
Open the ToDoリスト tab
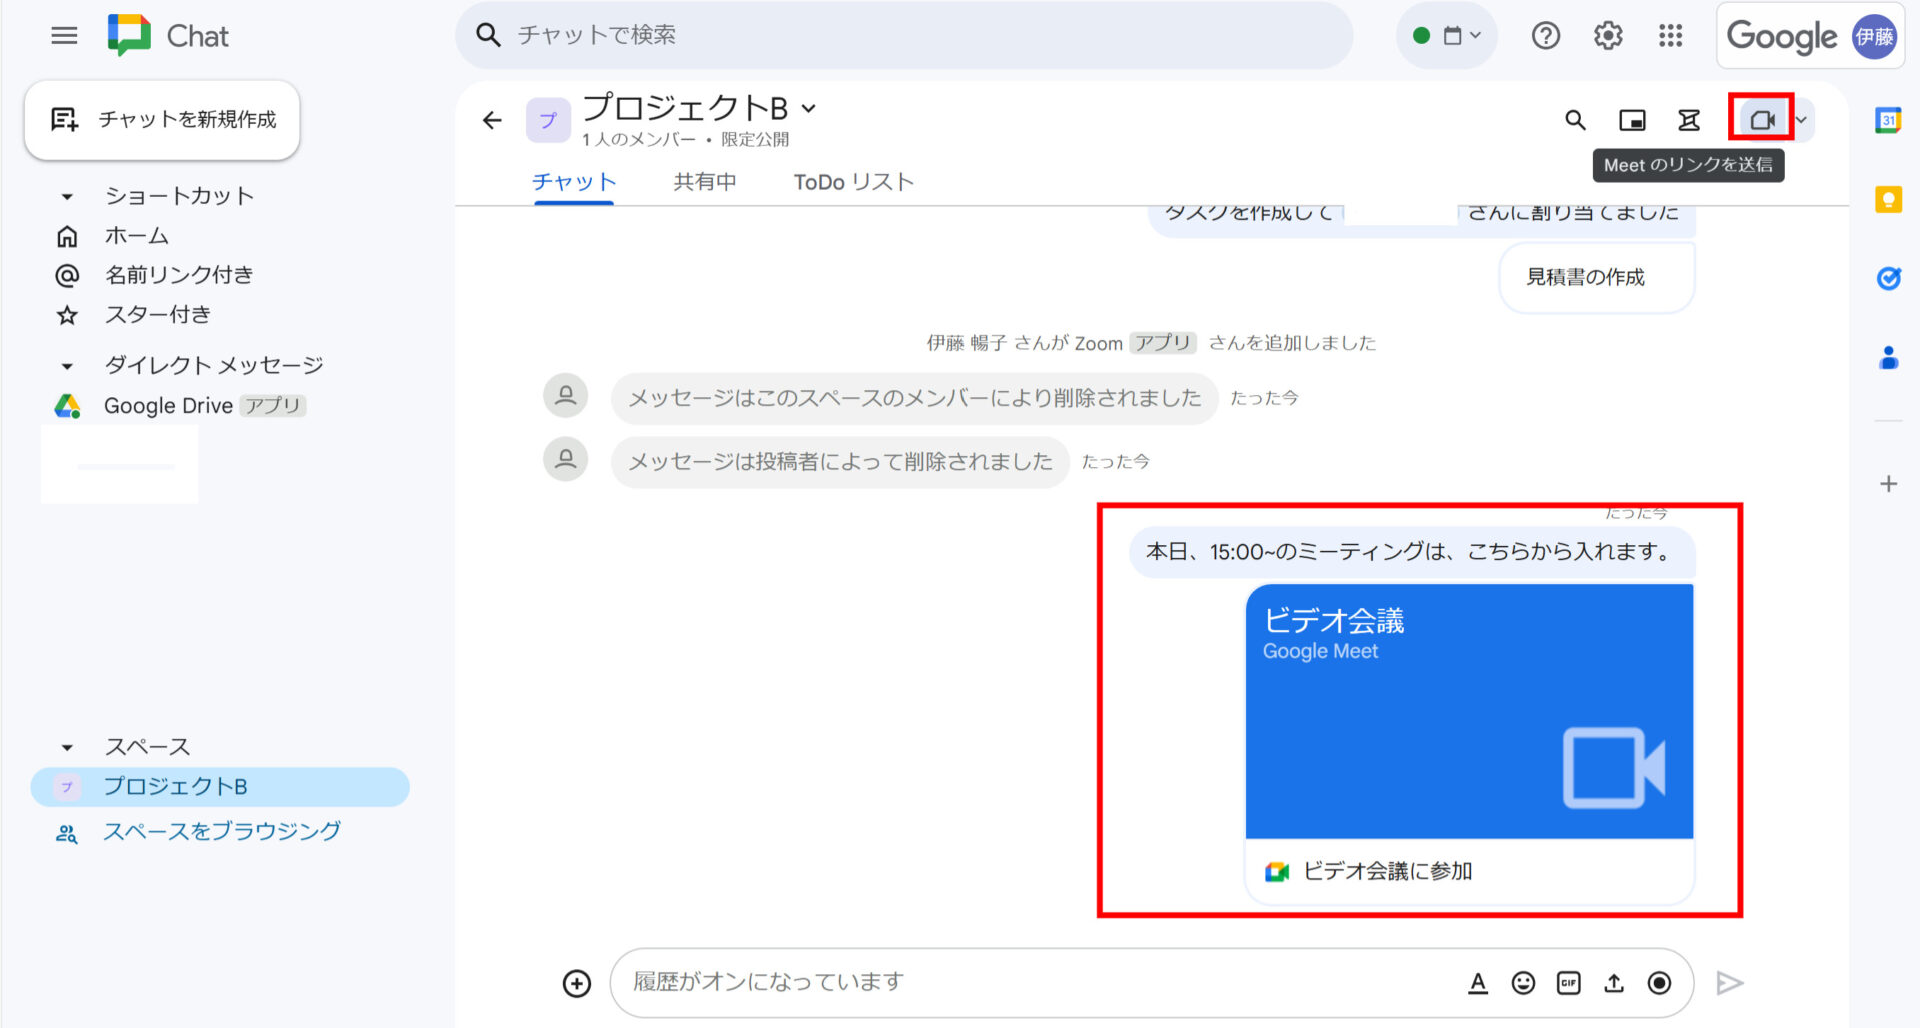(852, 181)
